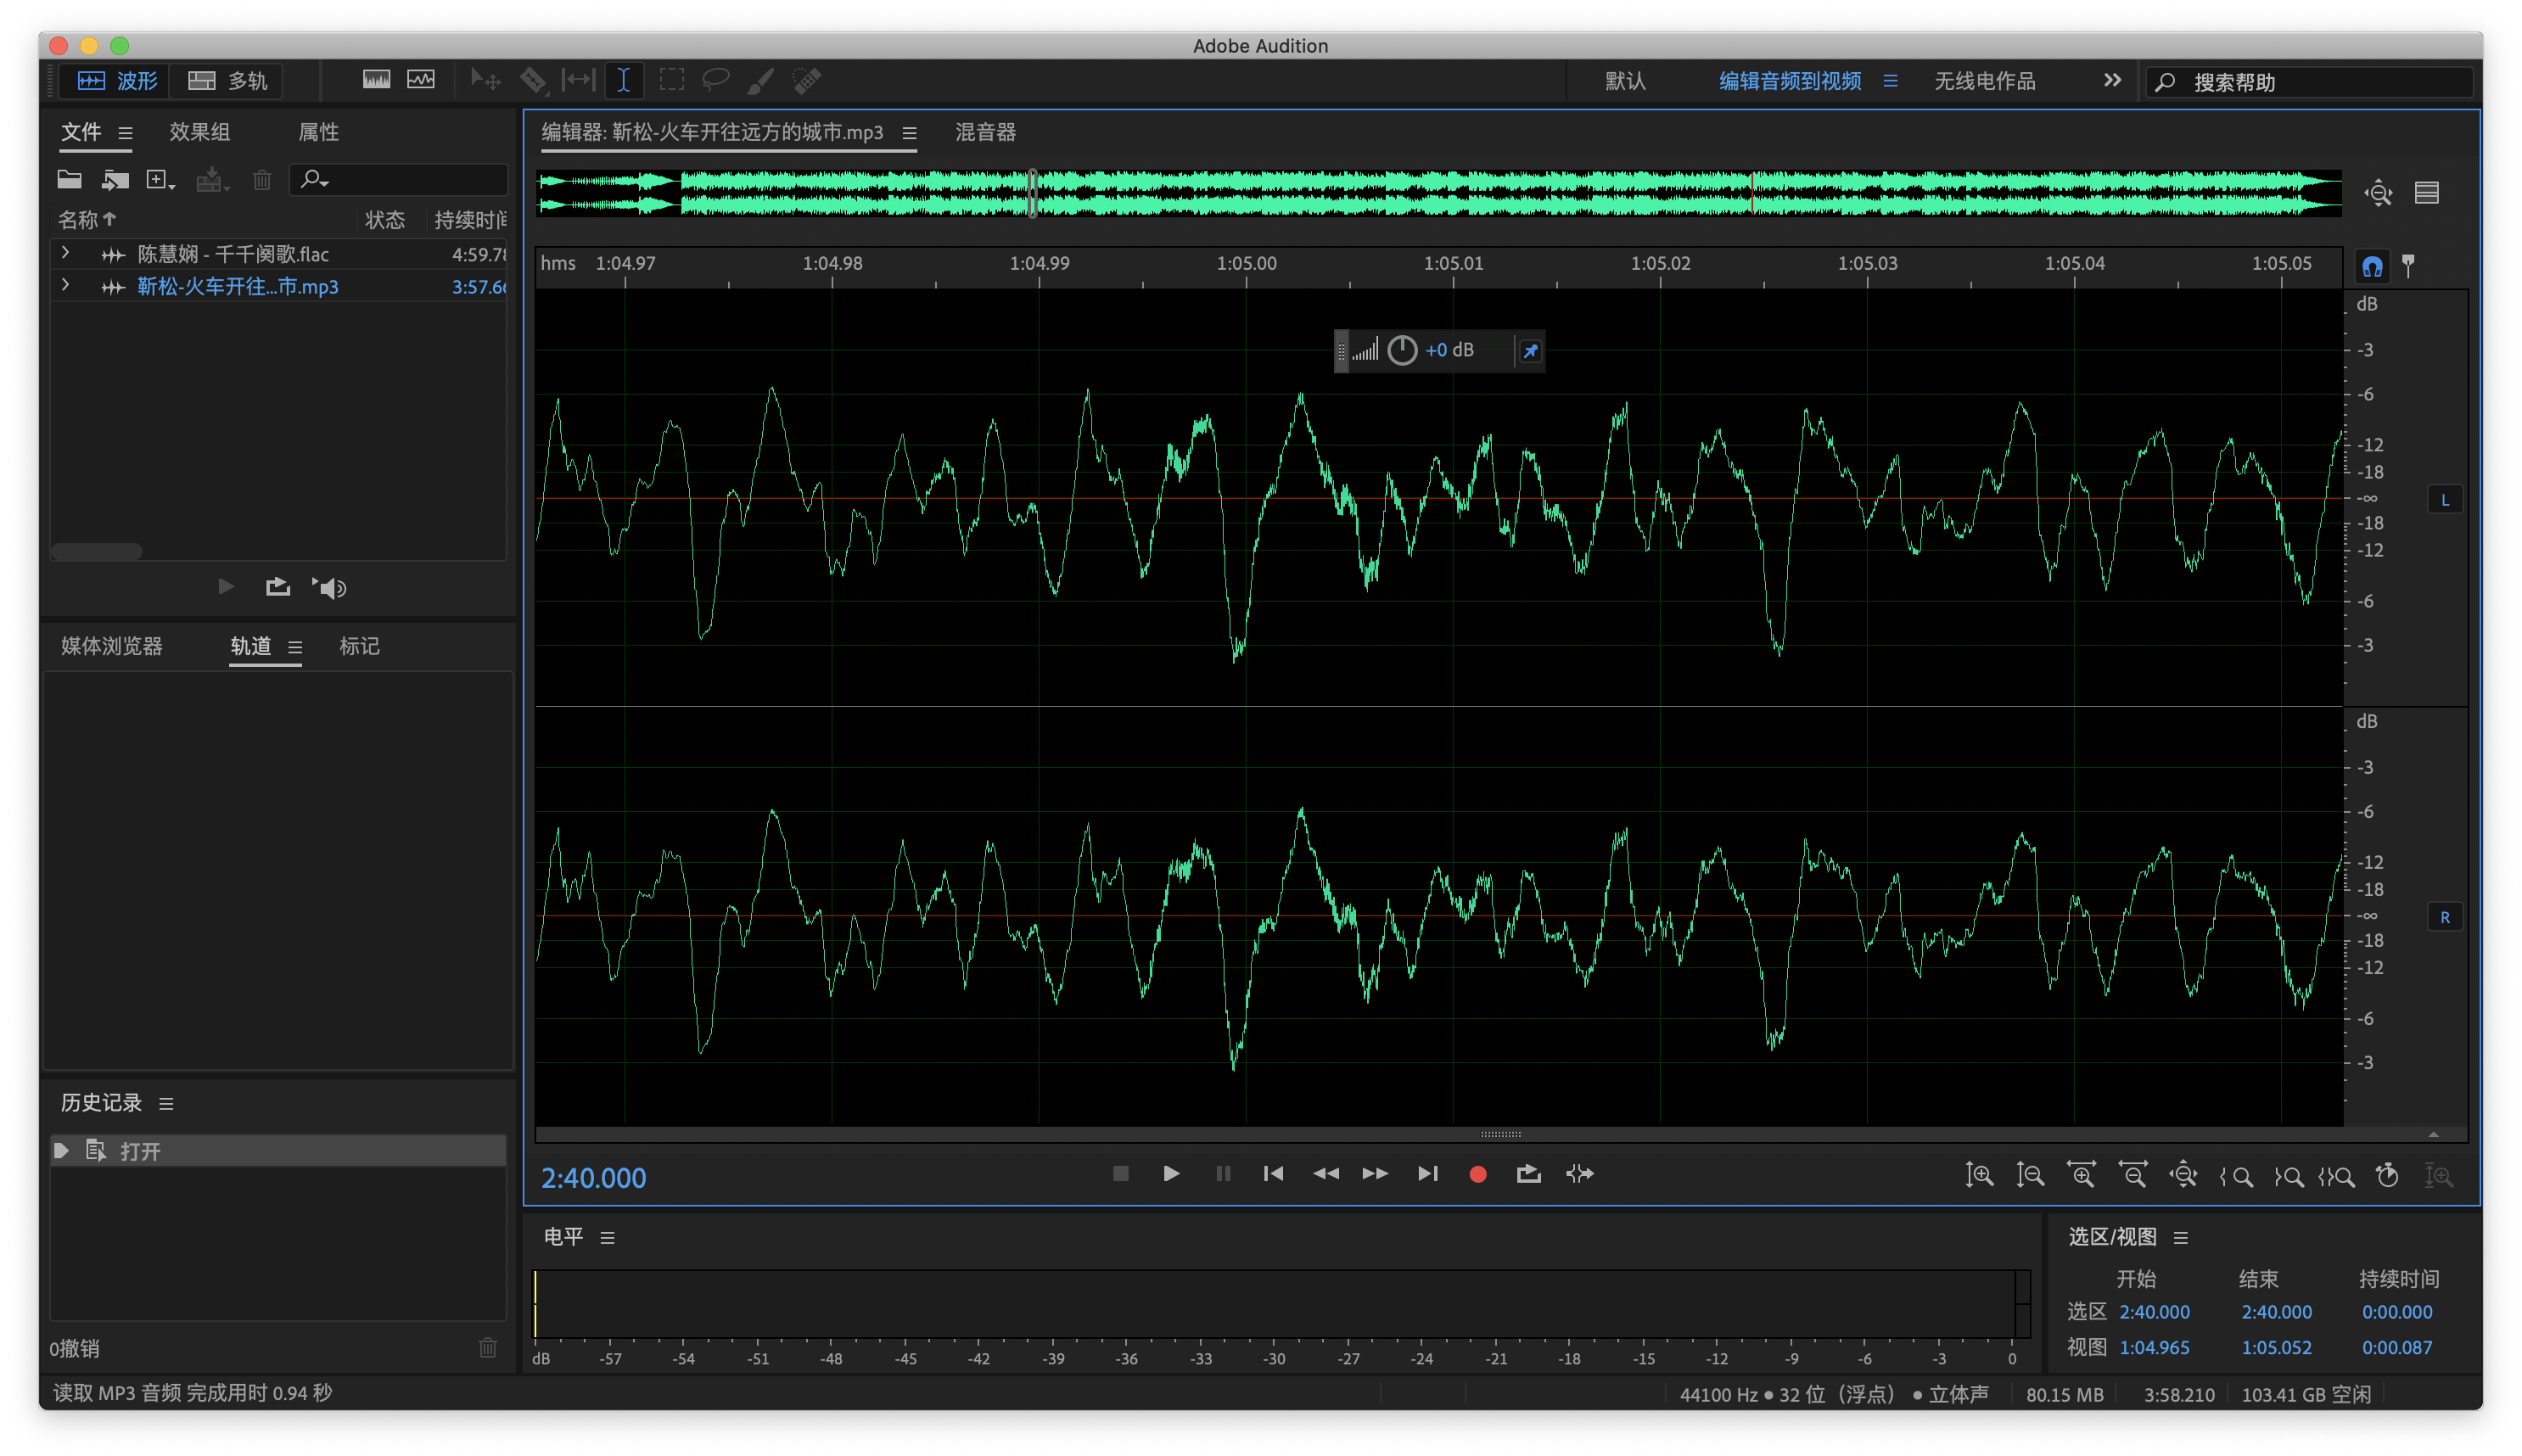Show more workspaces with double chevron
This screenshot has height=1456, width=2522.
coord(2112,80)
